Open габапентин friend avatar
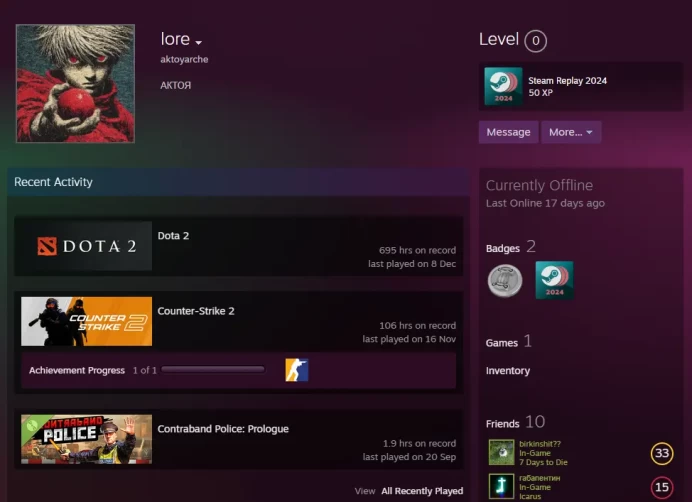The height and width of the screenshot is (502, 692). tap(501, 486)
